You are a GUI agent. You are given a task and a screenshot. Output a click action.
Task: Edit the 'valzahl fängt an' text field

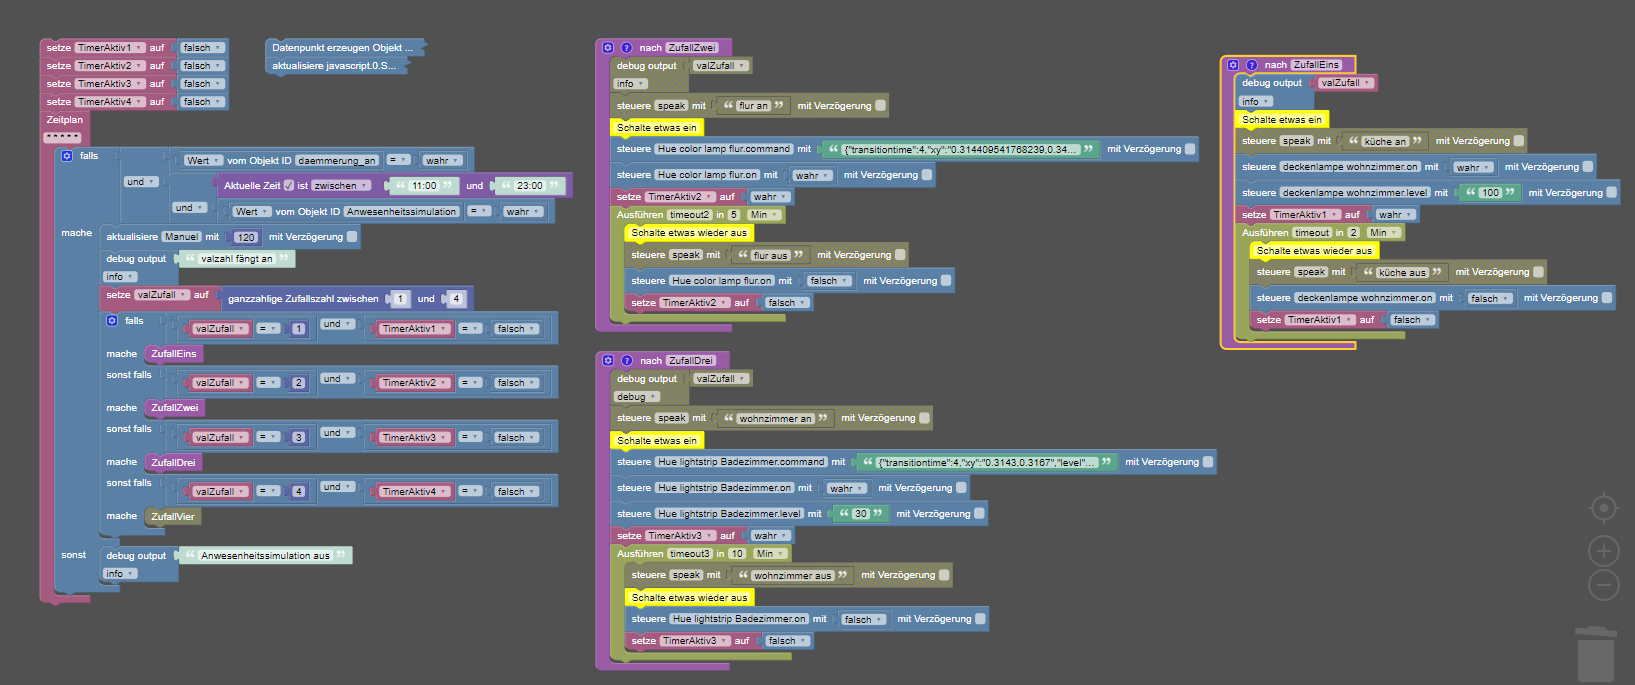point(237,259)
